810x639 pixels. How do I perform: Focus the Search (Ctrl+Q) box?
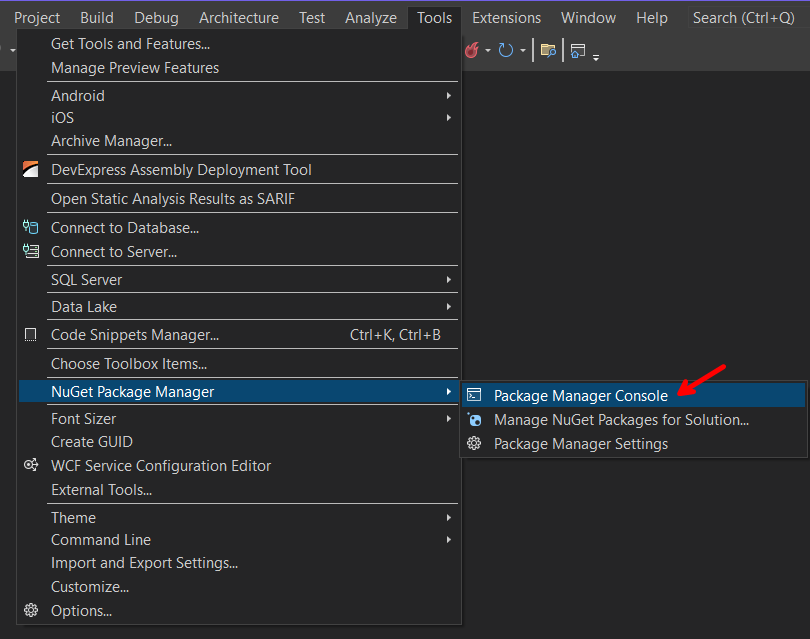coord(747,18)
